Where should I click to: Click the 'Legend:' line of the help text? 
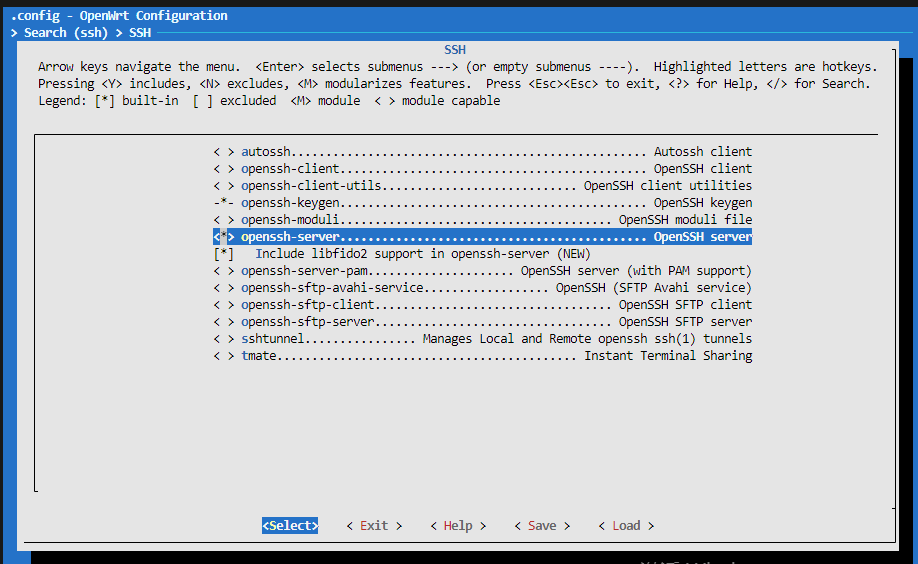(269, 101)
